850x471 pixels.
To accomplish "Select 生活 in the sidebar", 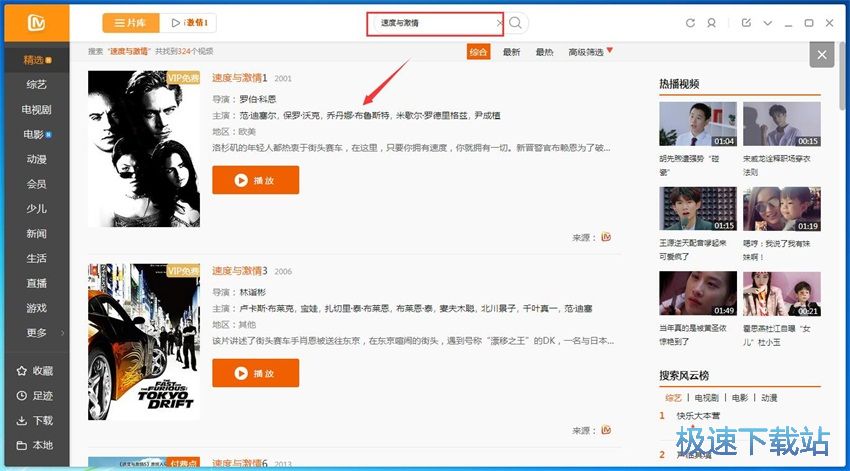I will [x=37, y=259].
